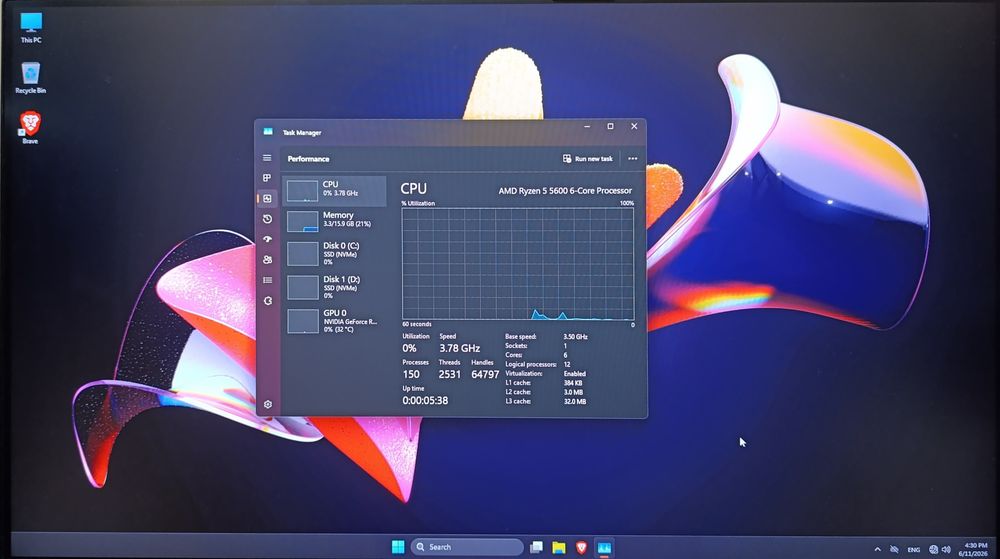Click the Base speed 3.50 GHz value
Viewport: 1000px width, 559px height.
point(575,337)
